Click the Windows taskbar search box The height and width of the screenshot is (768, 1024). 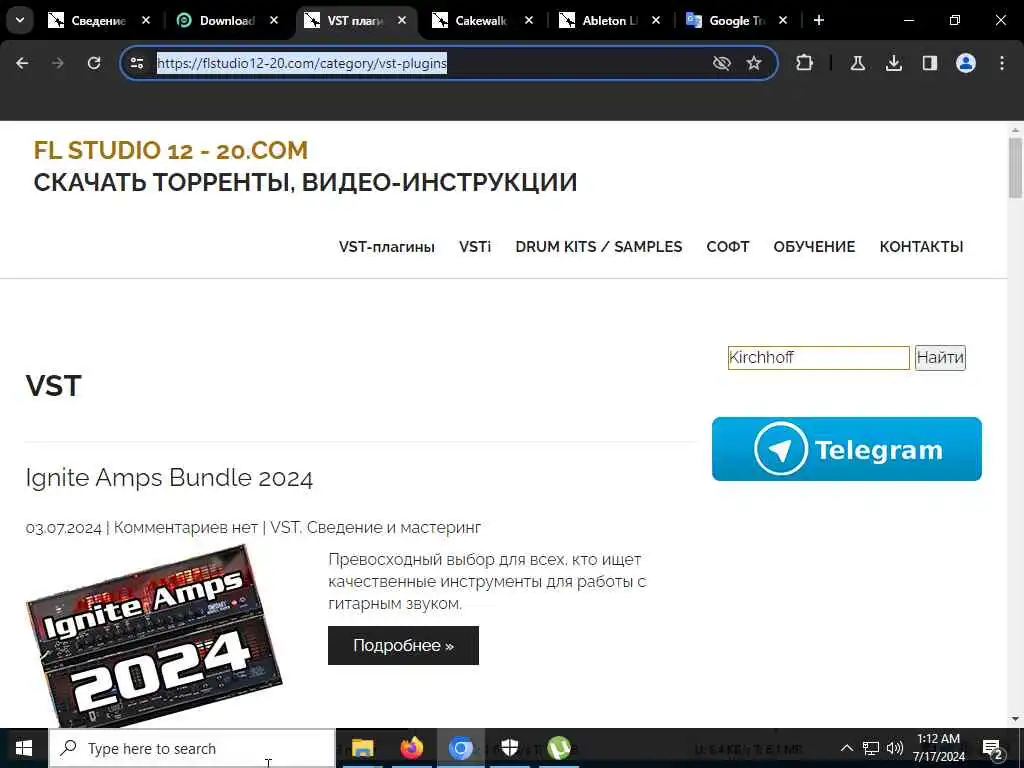pos(193,748)
